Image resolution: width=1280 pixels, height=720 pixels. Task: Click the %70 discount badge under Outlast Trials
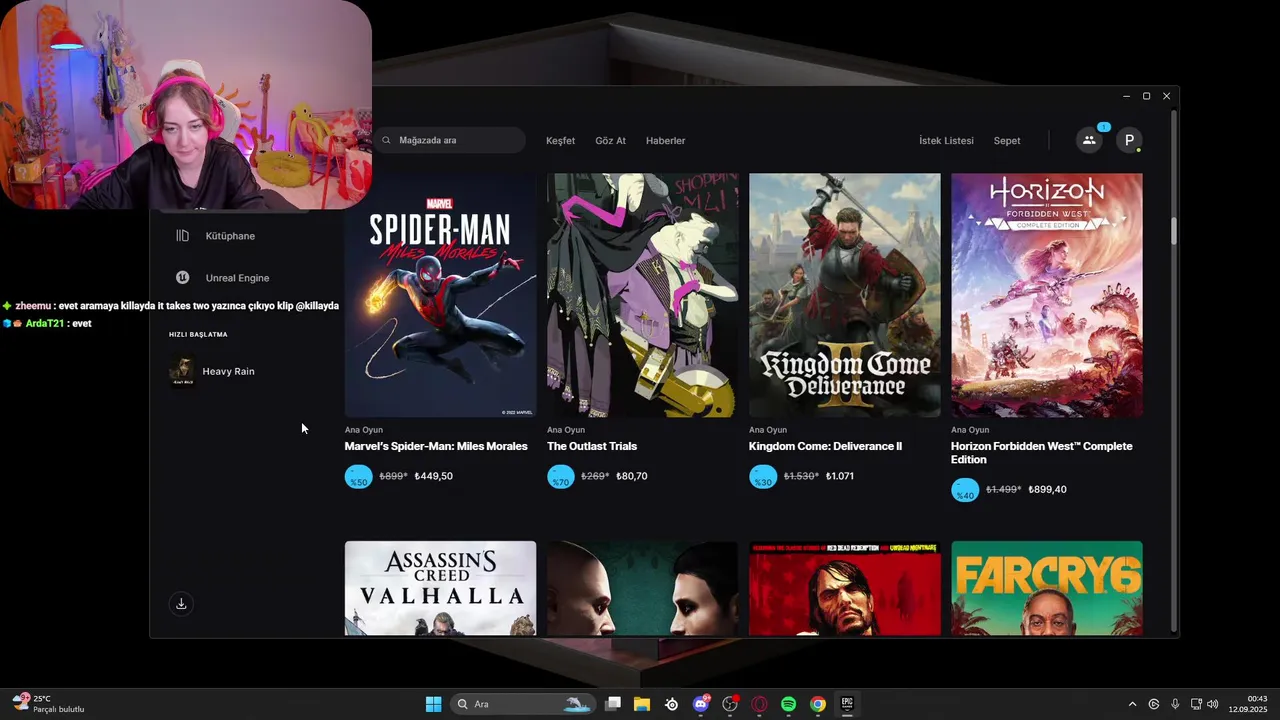(561, 477)
